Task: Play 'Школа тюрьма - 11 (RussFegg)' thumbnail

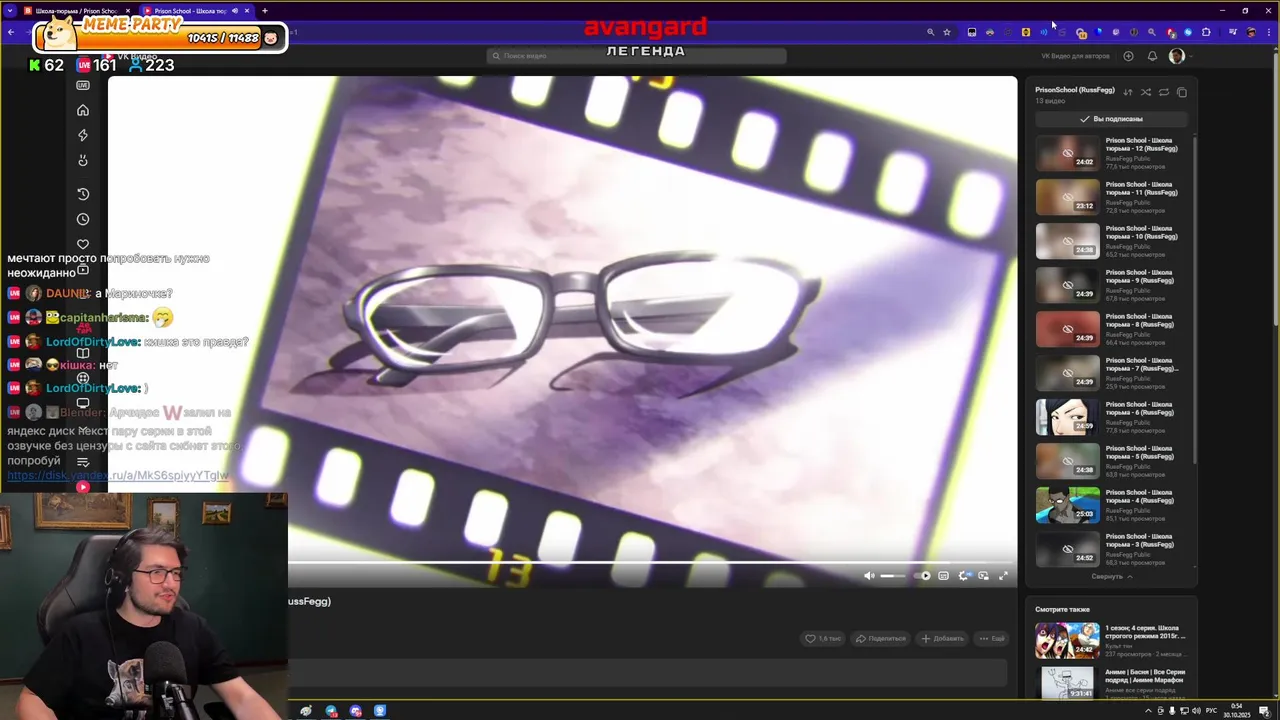Action: (1067, 197)
